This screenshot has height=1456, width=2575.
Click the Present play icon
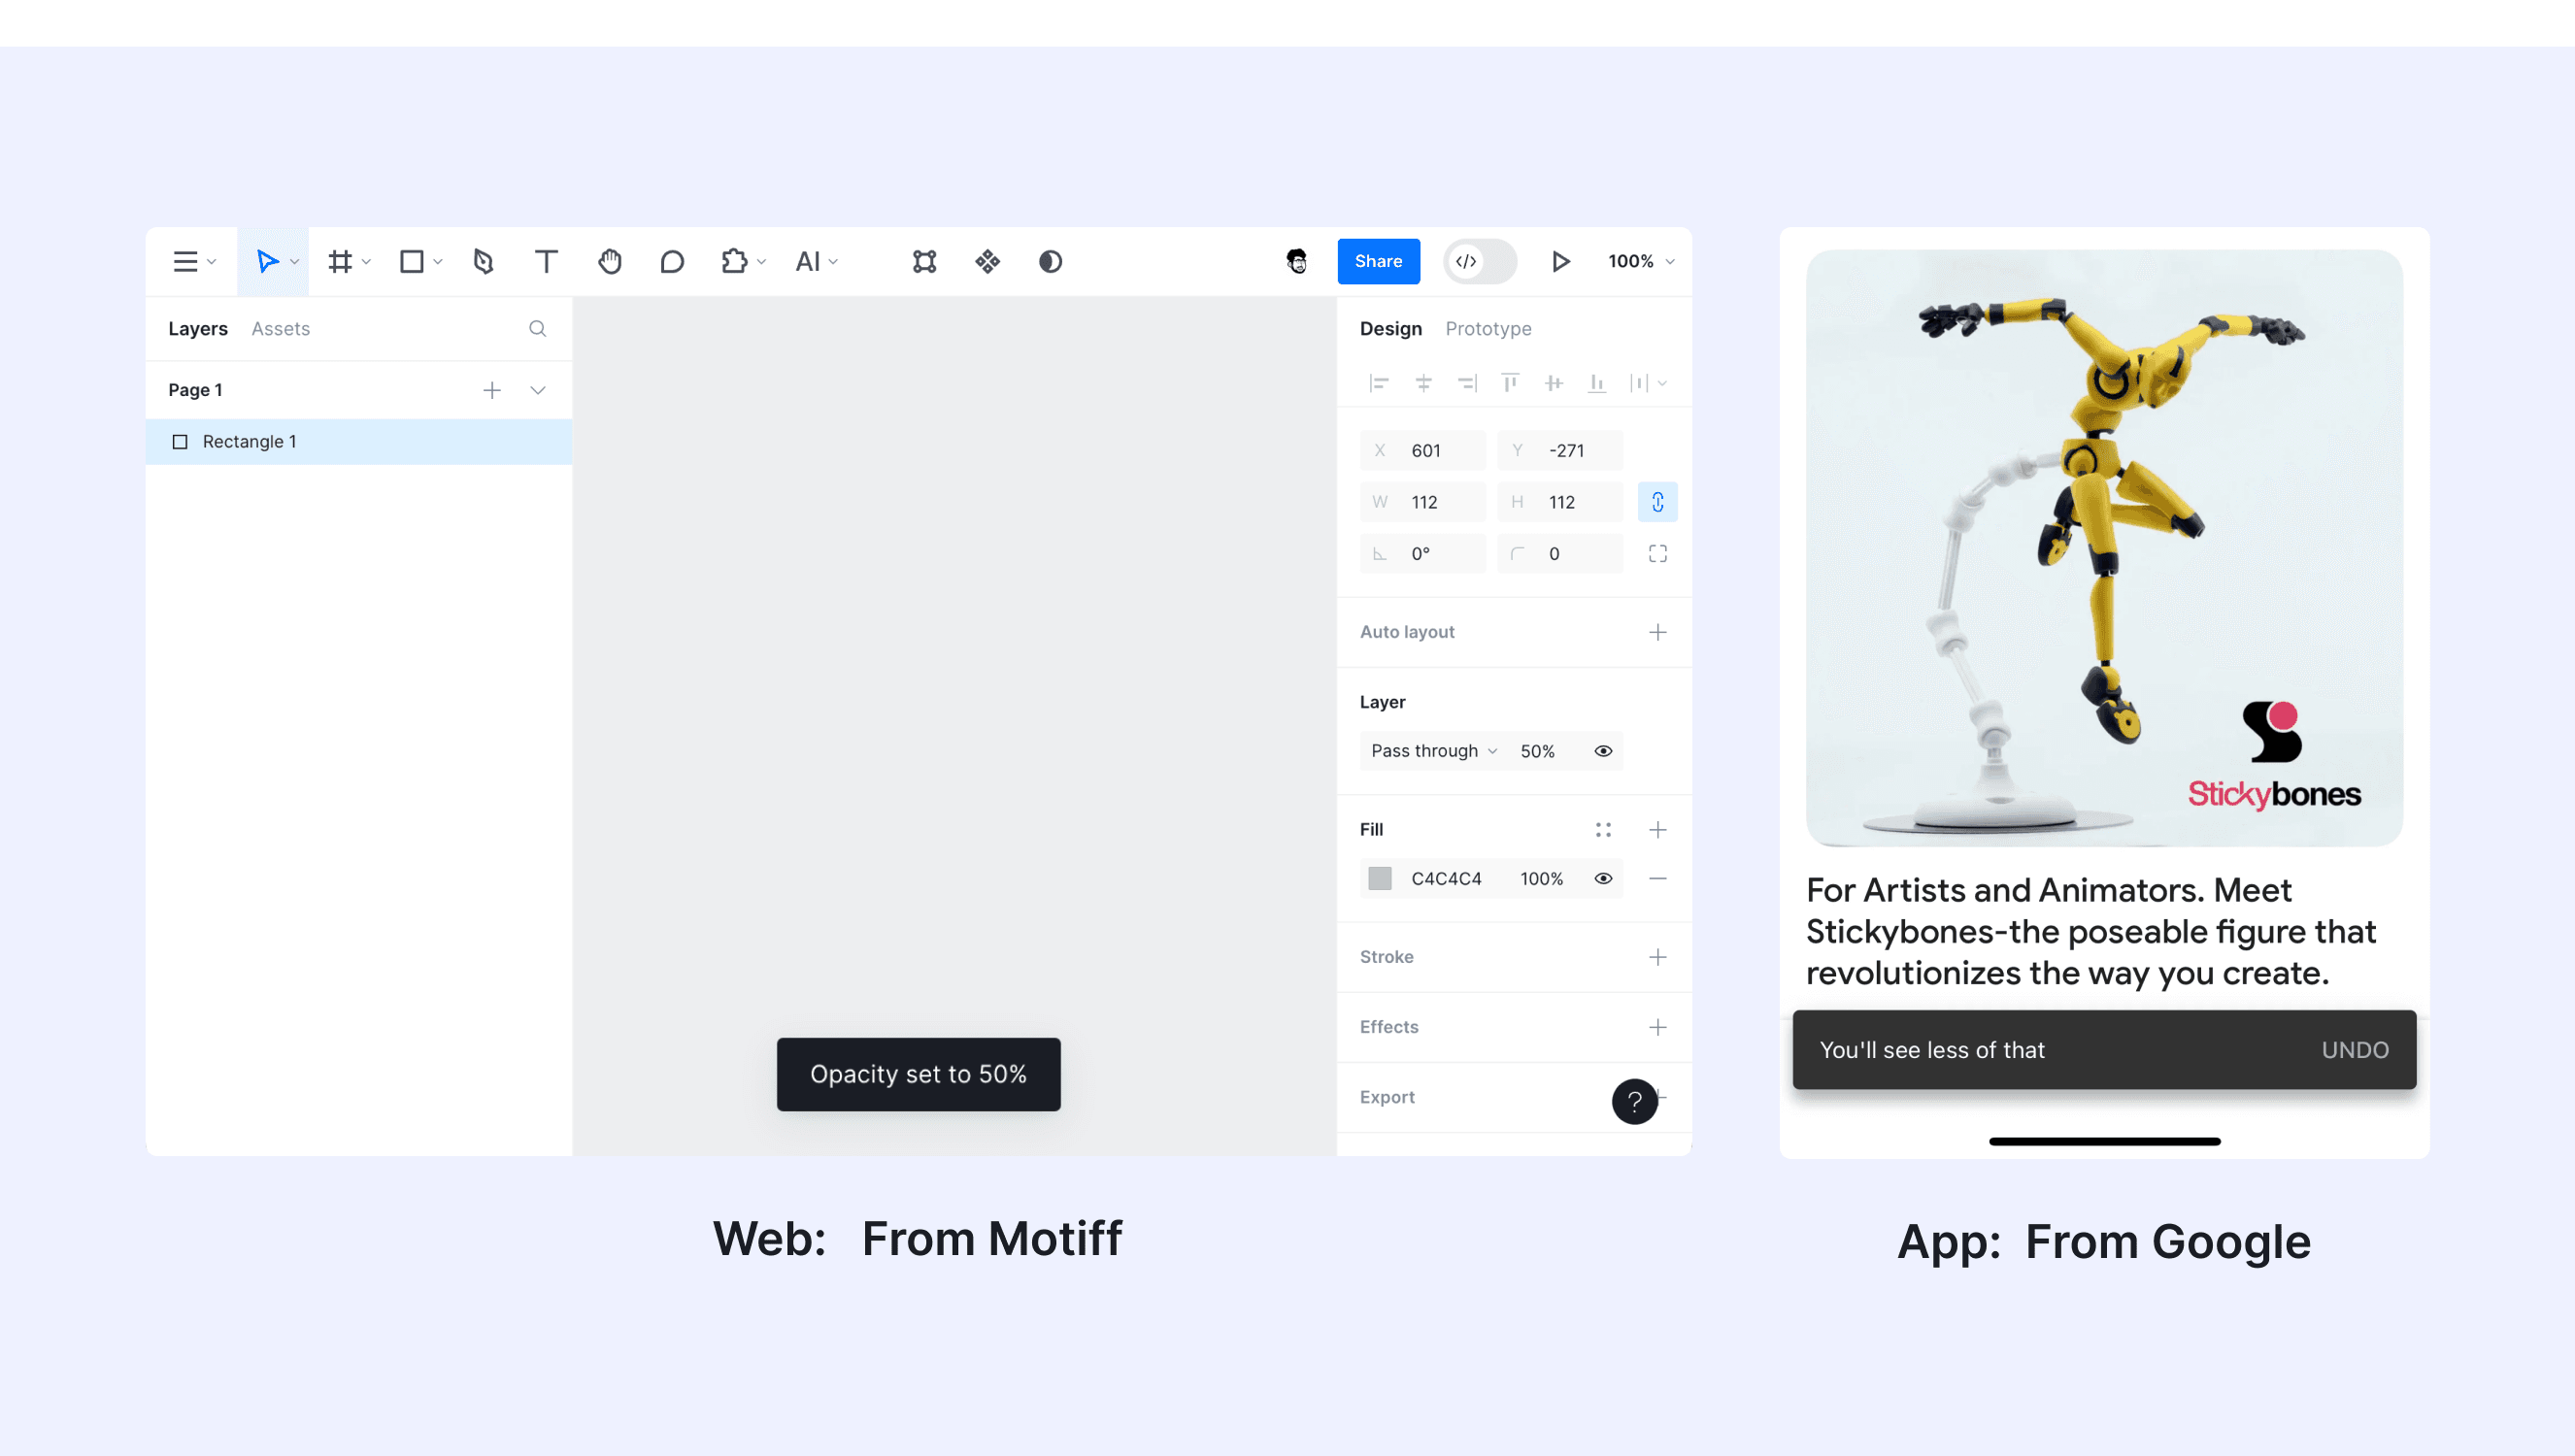click(x=1560, y=262)
